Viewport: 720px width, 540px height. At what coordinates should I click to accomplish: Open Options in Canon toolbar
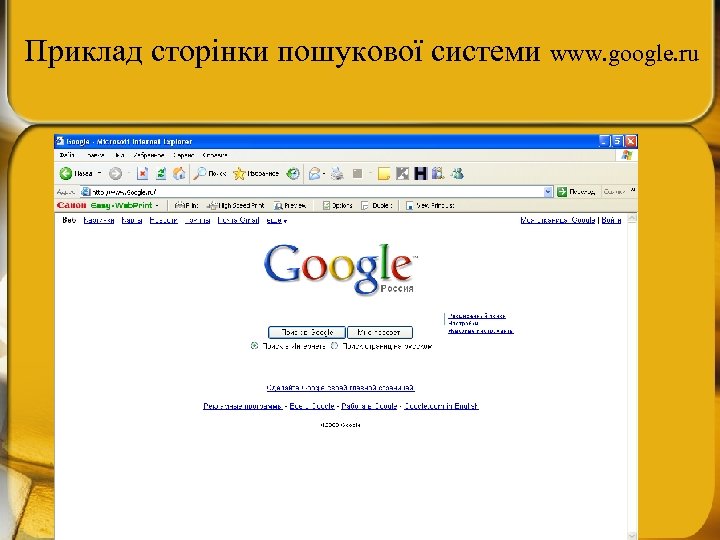[338, 206]
